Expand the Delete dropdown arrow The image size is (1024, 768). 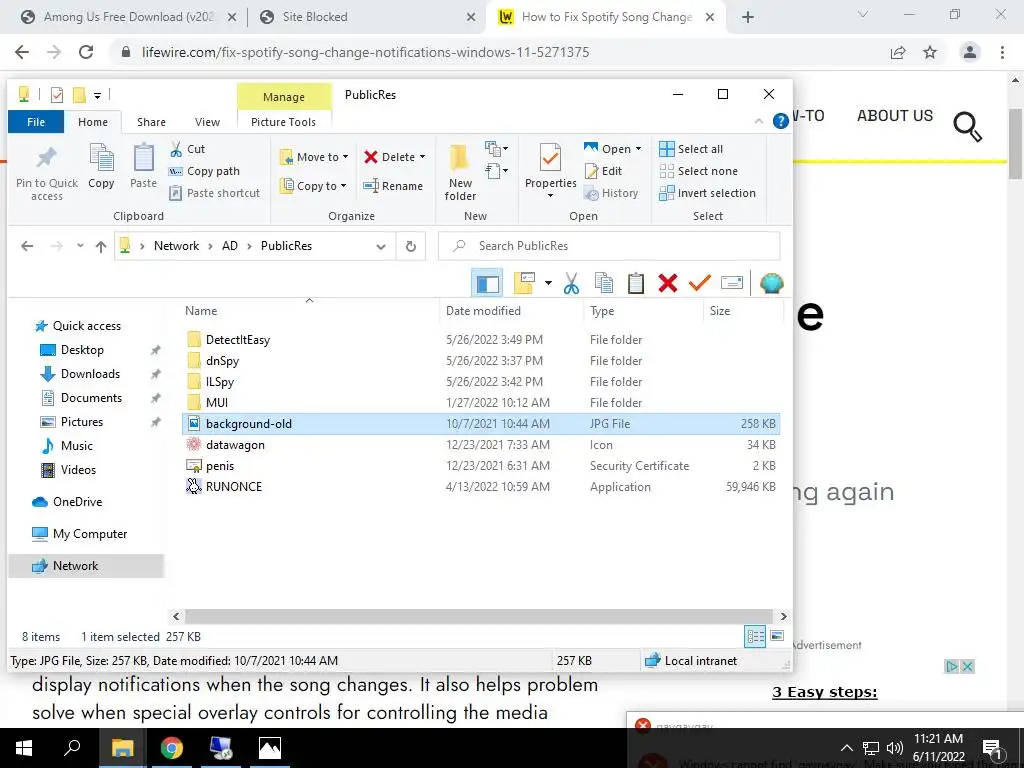coord(423,157)
